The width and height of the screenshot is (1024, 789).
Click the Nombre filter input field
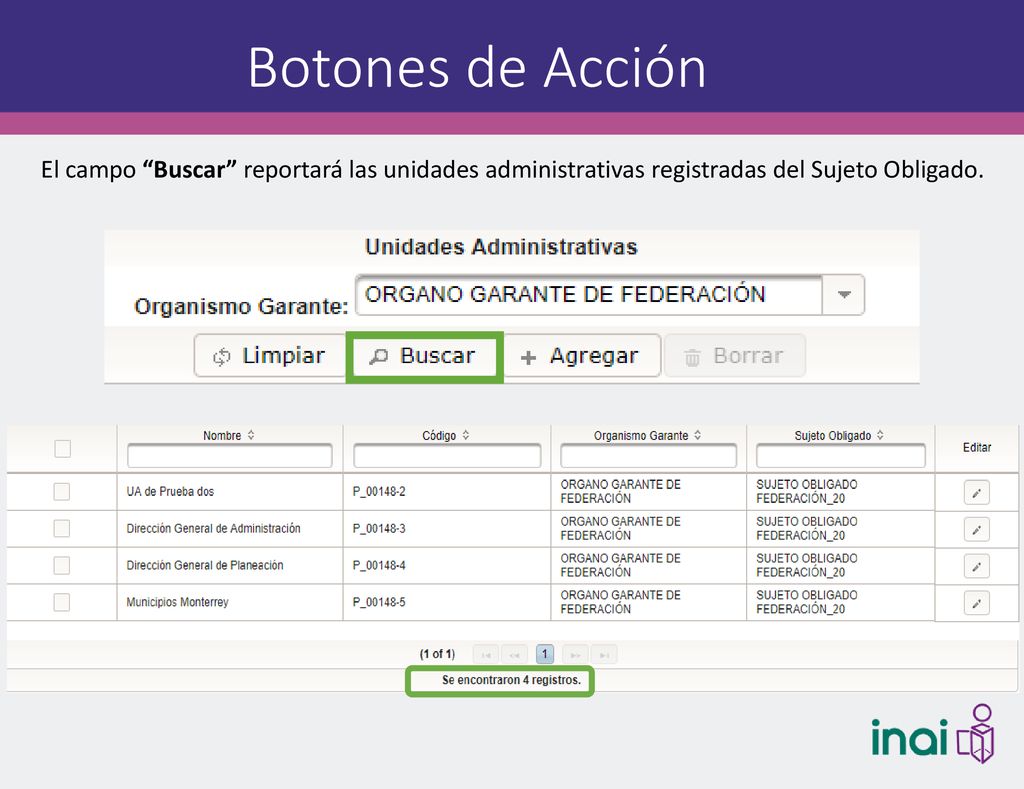click(x=230, y=455)
